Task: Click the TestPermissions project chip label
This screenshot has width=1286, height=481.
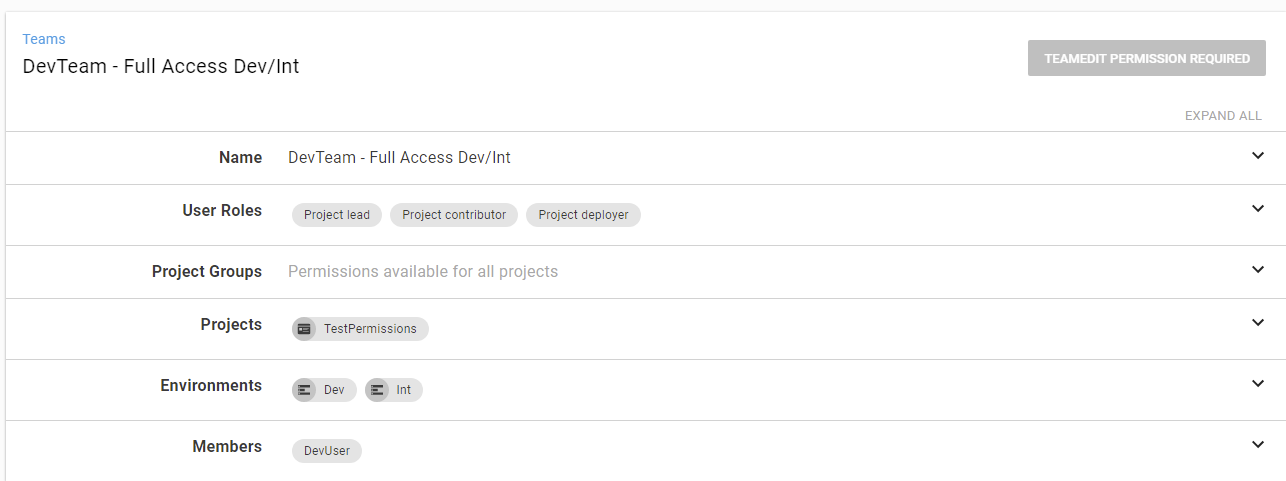Action: (370, 329)
